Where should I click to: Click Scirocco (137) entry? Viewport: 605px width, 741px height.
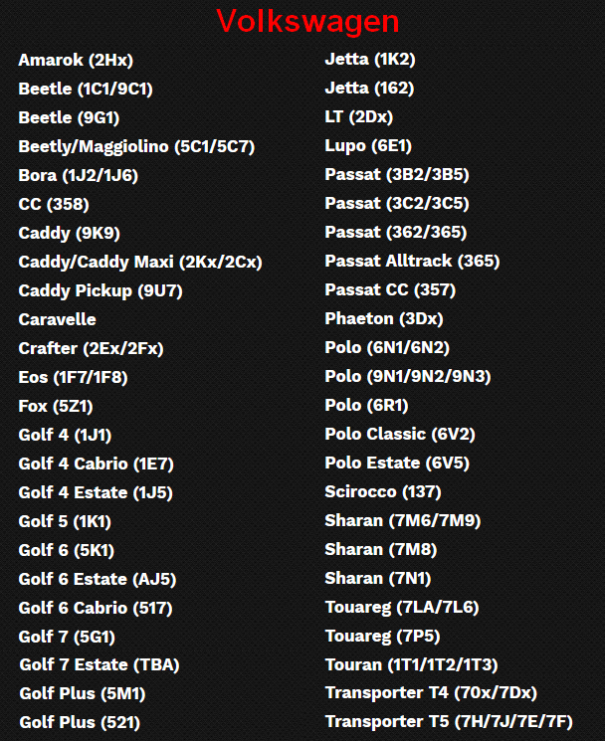click(x=384, y=492)
